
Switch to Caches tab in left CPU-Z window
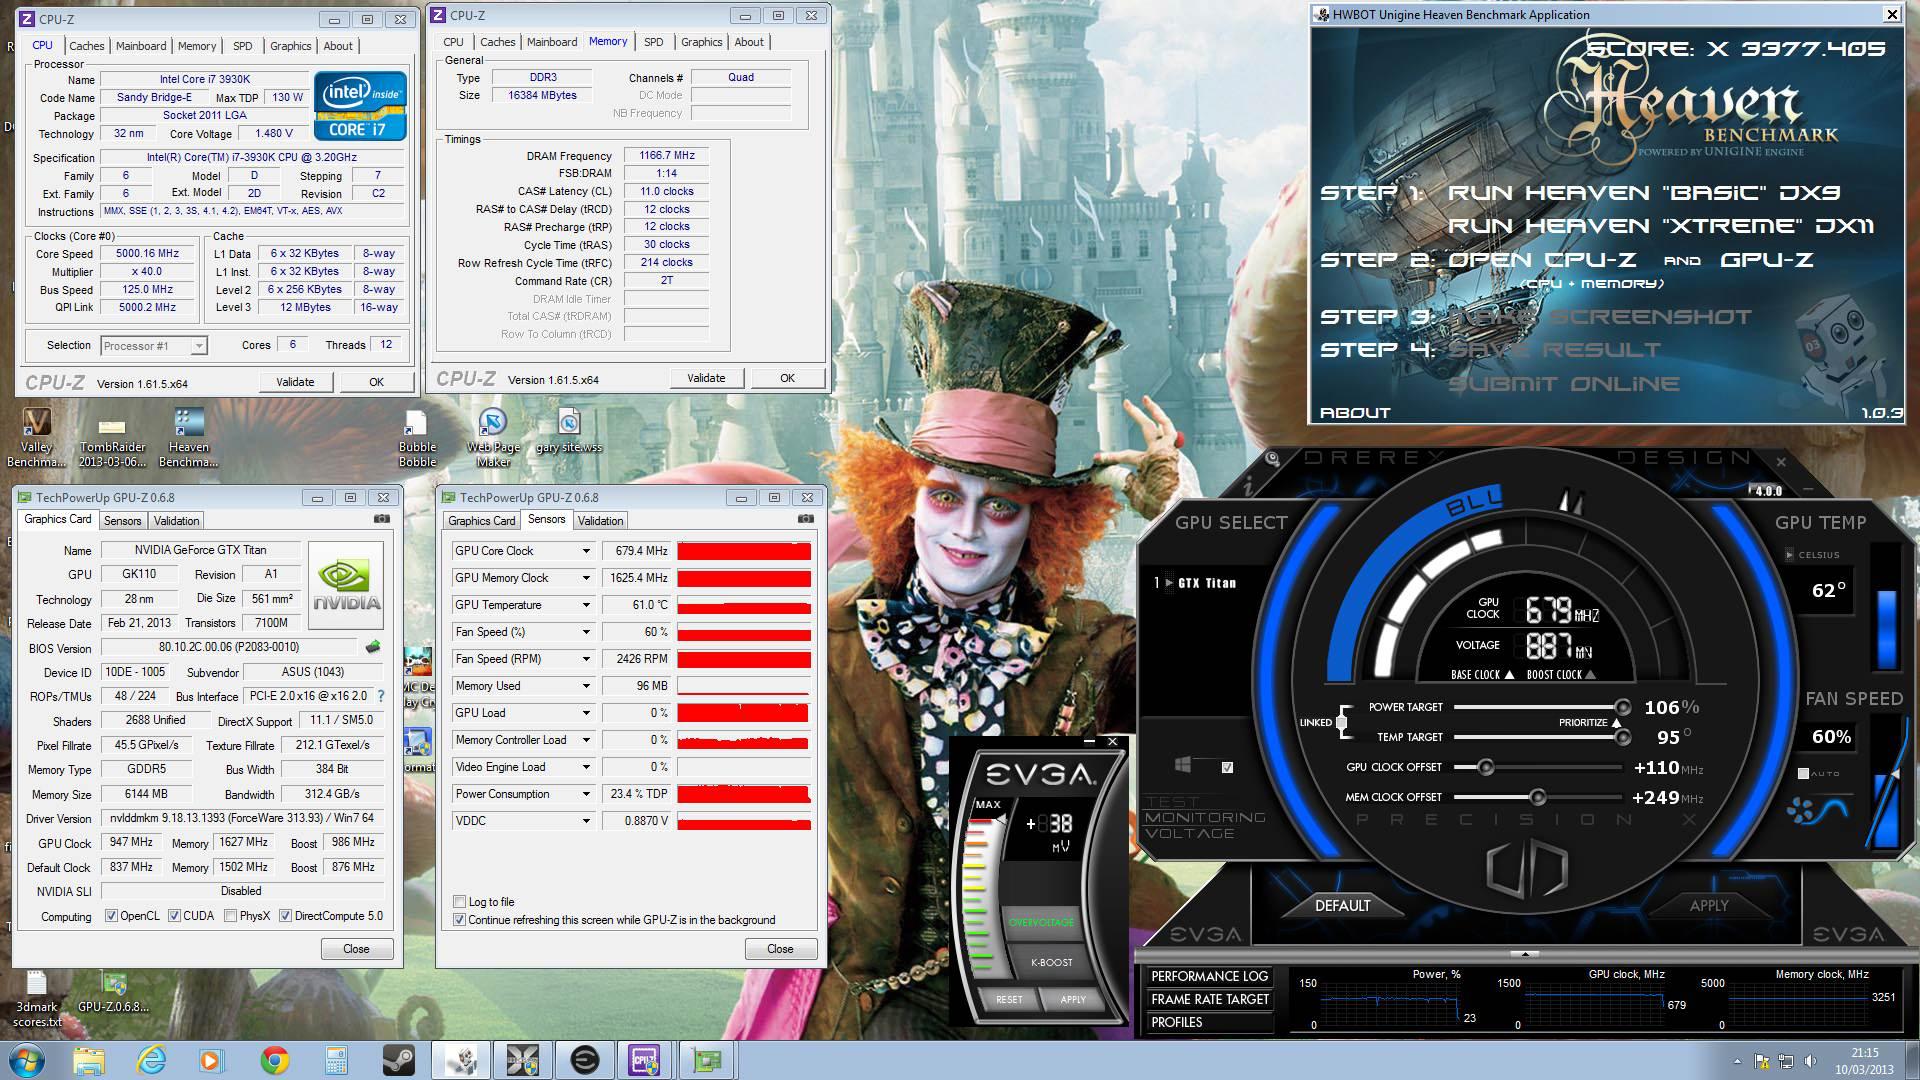click(x=86, y=46)
